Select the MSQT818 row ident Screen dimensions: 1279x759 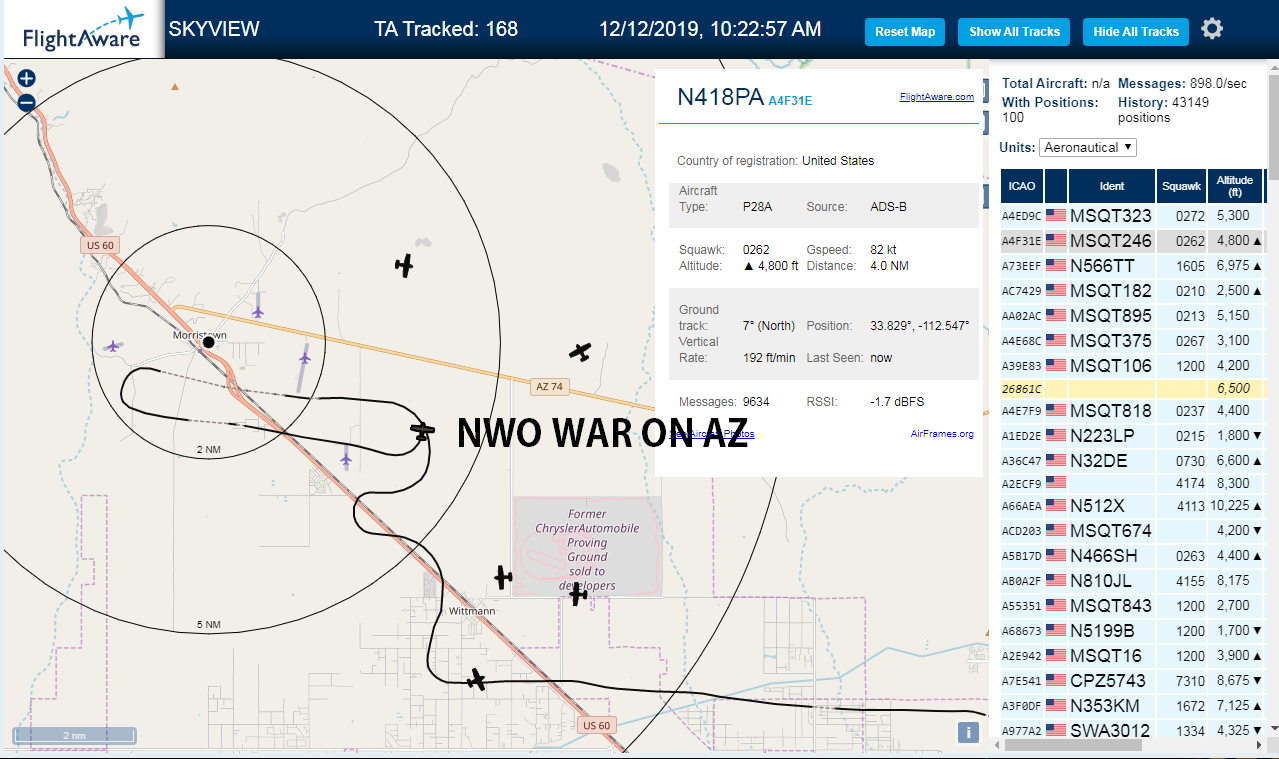[1111, 410]
